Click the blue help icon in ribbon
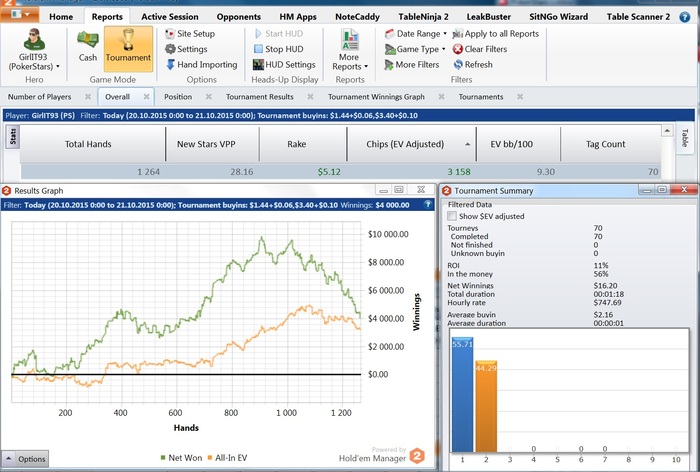Image resolution: width=700 pixels, height=472 pixels. [x=685, y=17]
